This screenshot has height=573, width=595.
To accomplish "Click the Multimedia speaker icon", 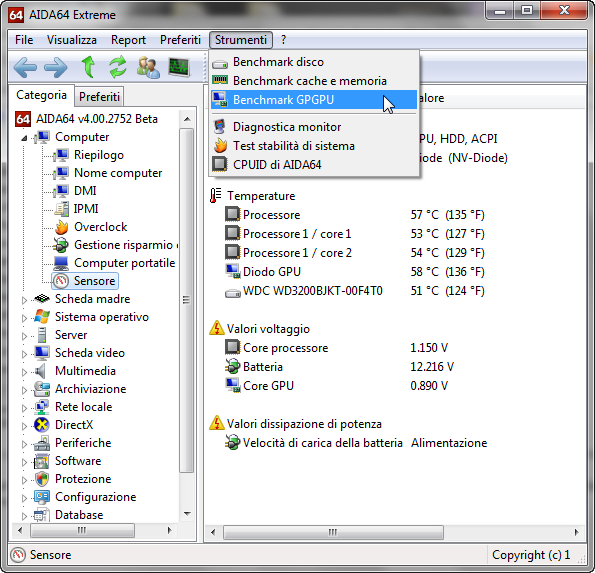I will click(x=41, y=371).
